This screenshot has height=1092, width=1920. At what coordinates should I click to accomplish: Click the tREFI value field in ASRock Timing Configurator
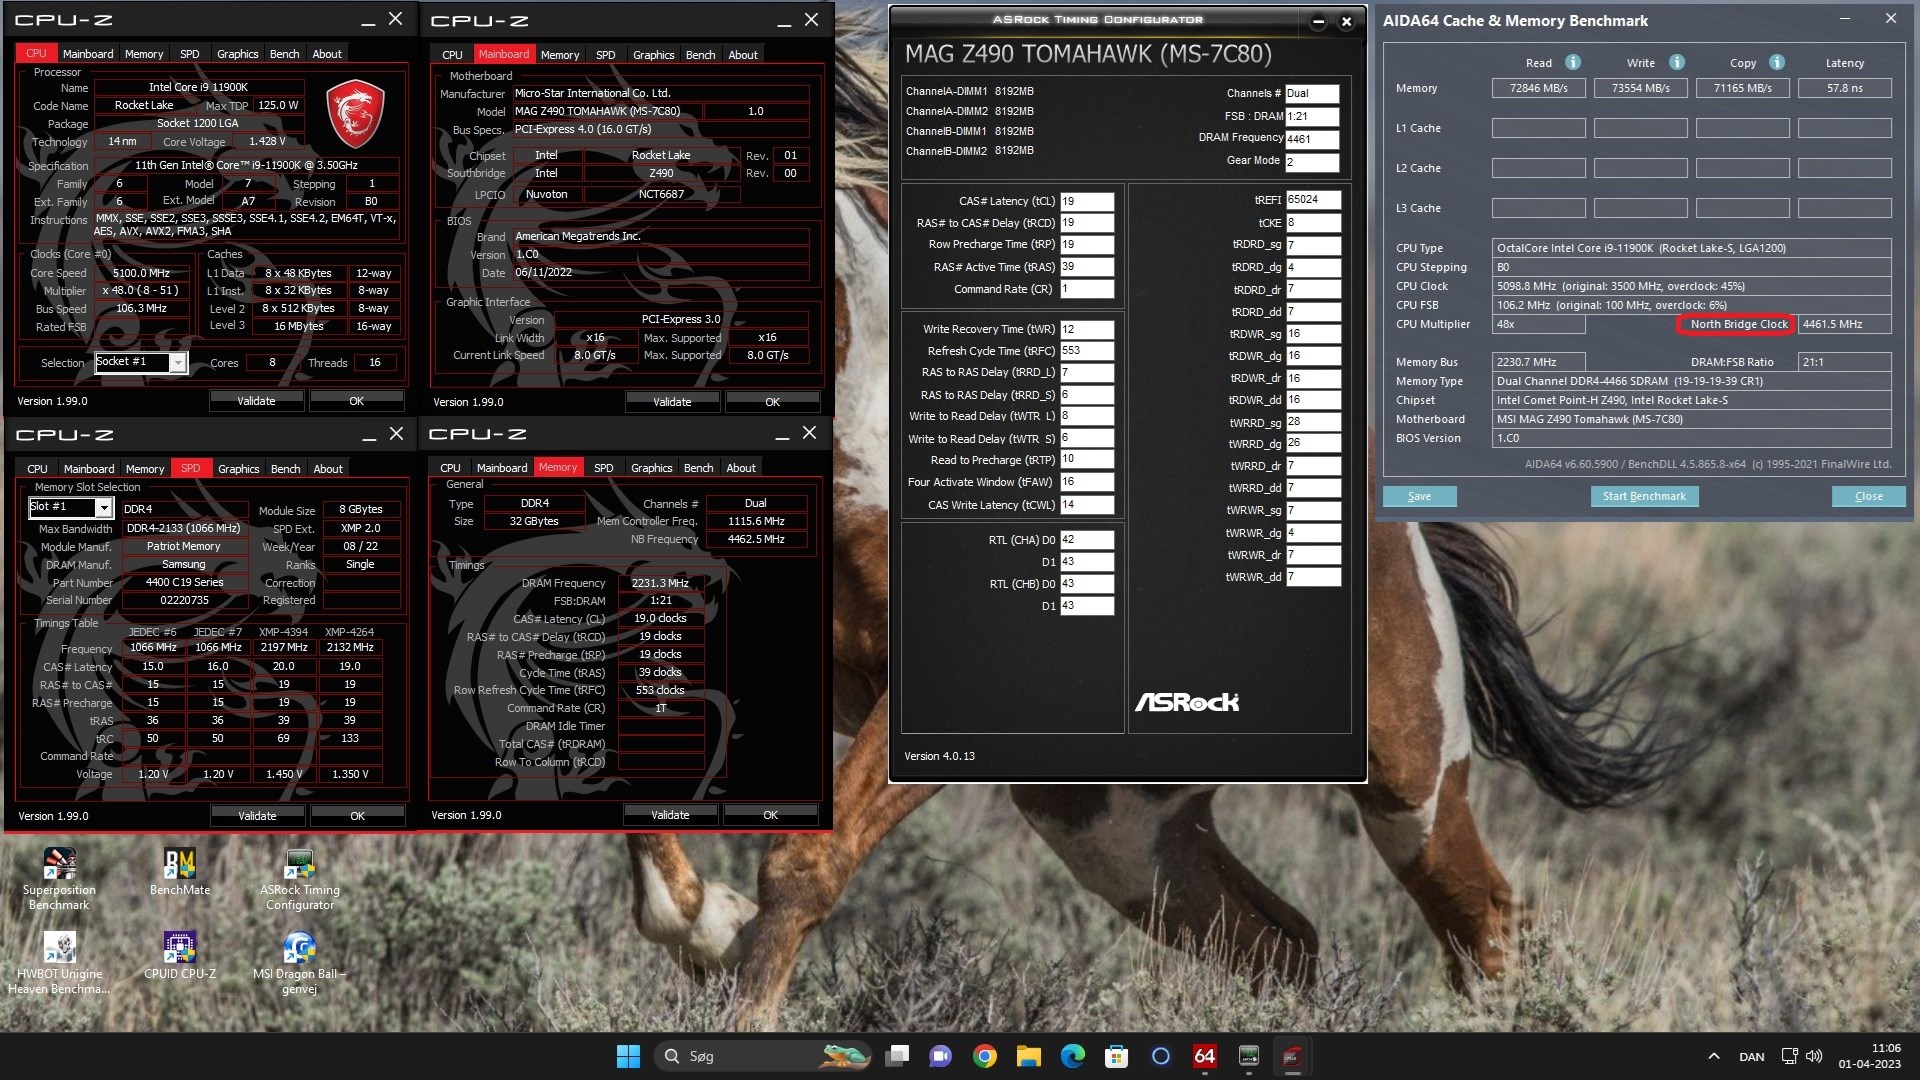tap(1313, 199)
